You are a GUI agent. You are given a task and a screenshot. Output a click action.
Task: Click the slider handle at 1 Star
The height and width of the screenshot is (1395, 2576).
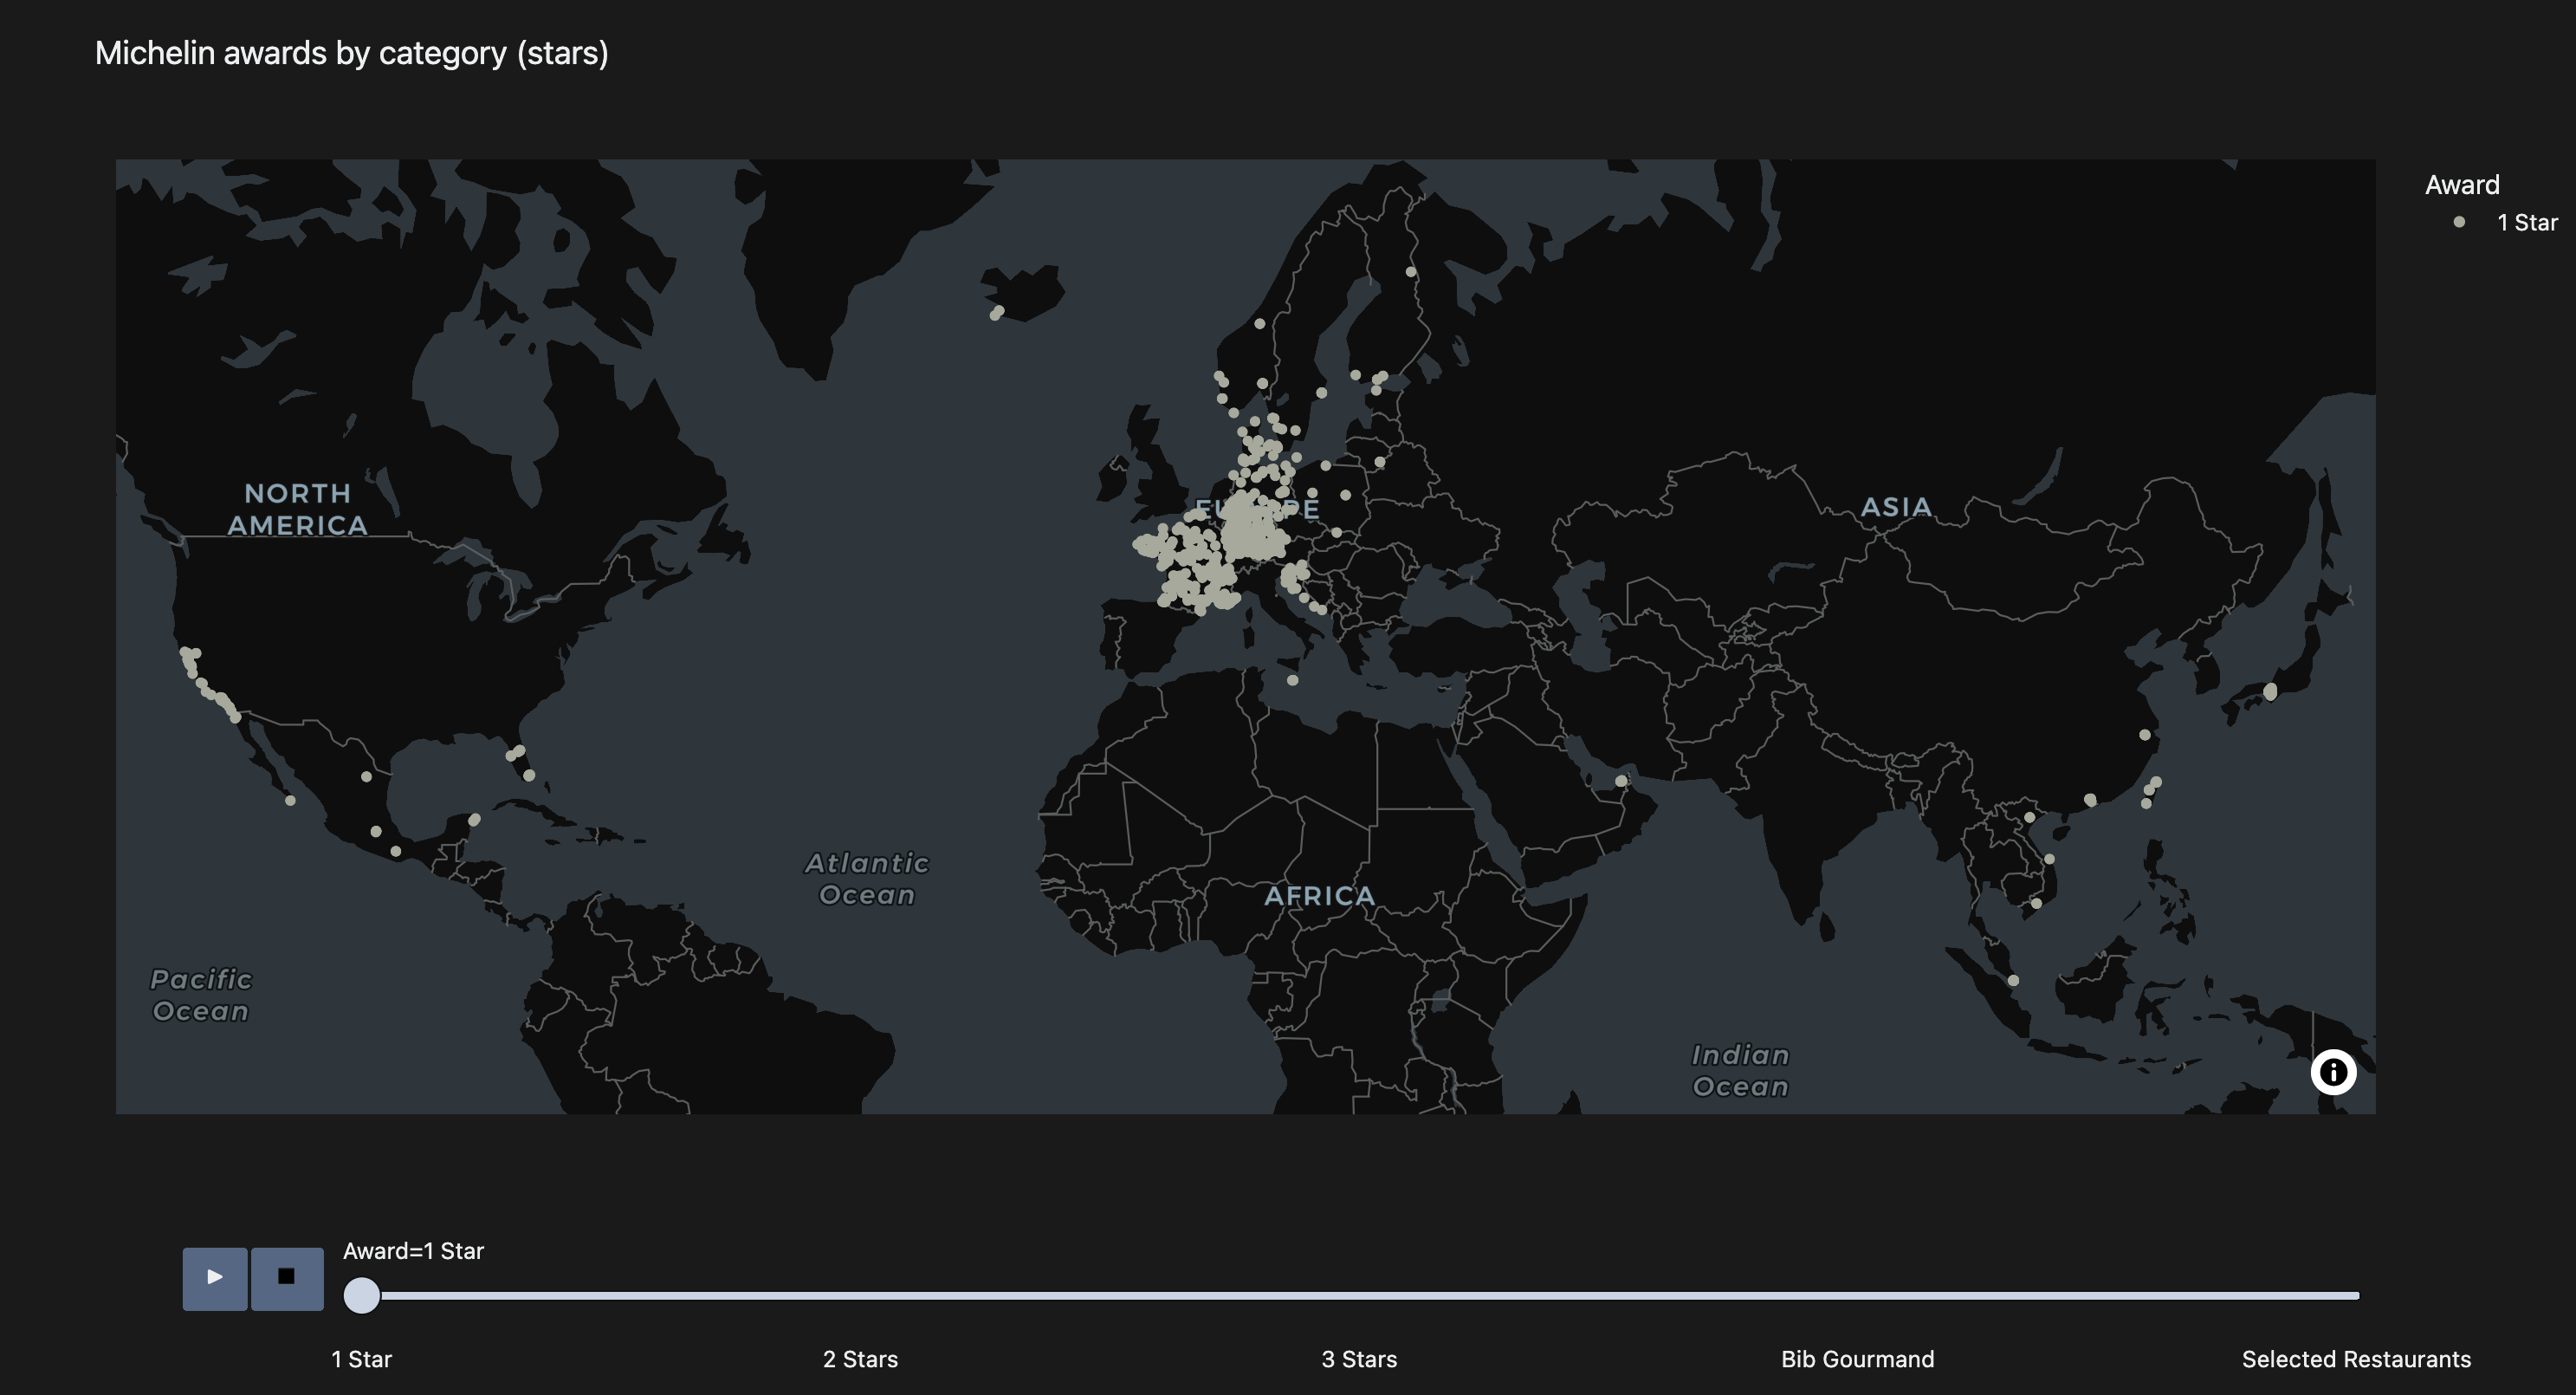pos(362,1295)
